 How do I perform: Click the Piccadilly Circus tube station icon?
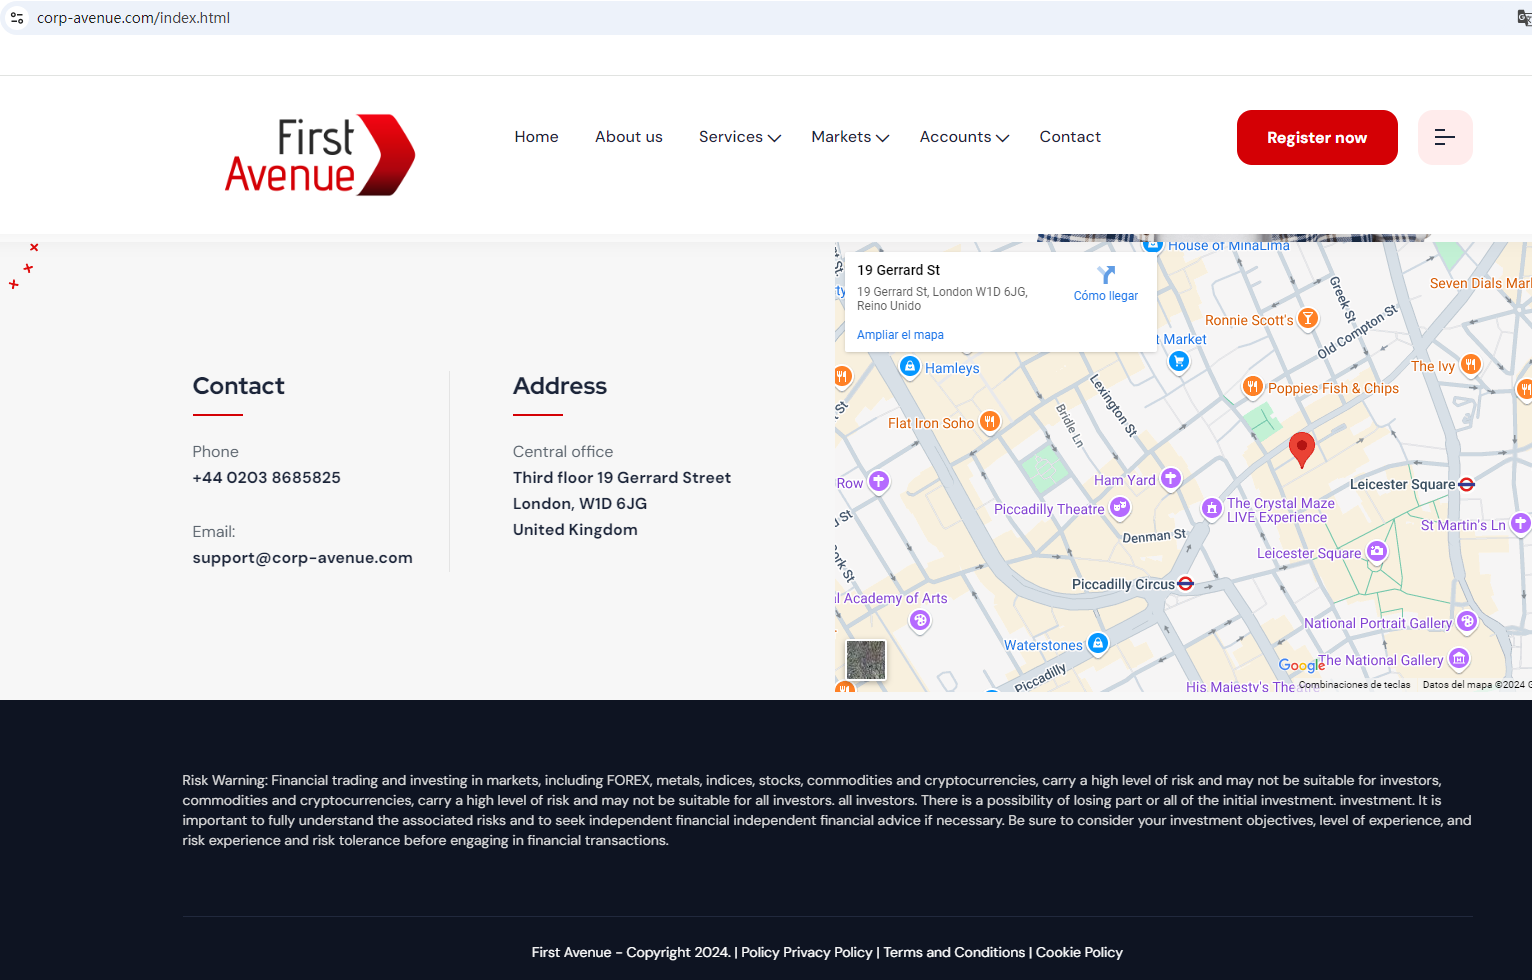1186,584
